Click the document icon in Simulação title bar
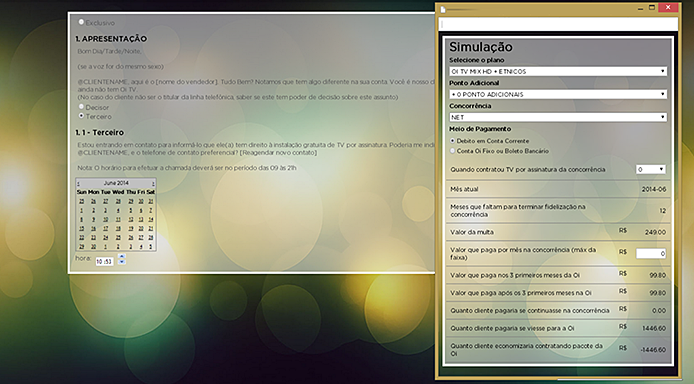 point(443,9)
